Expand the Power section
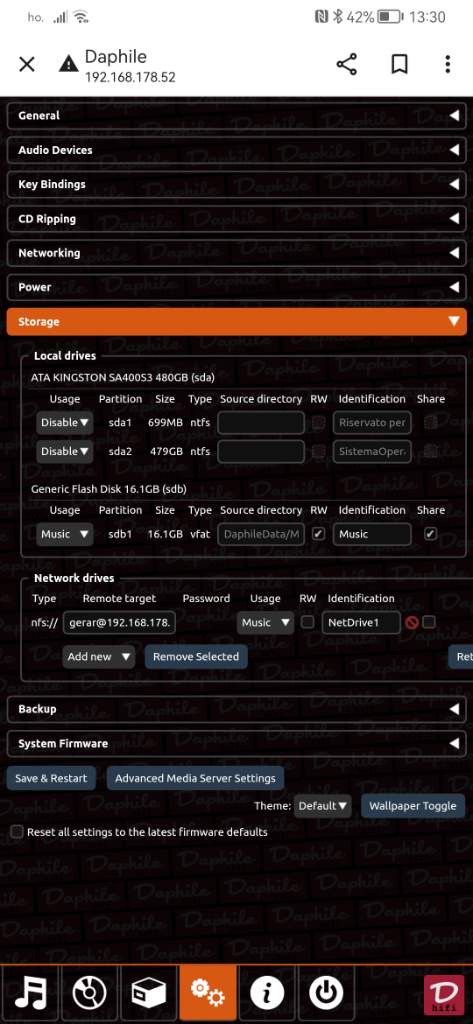This screenshot has width=473, height=1024. pyautogui.click(x=236, y=287)
